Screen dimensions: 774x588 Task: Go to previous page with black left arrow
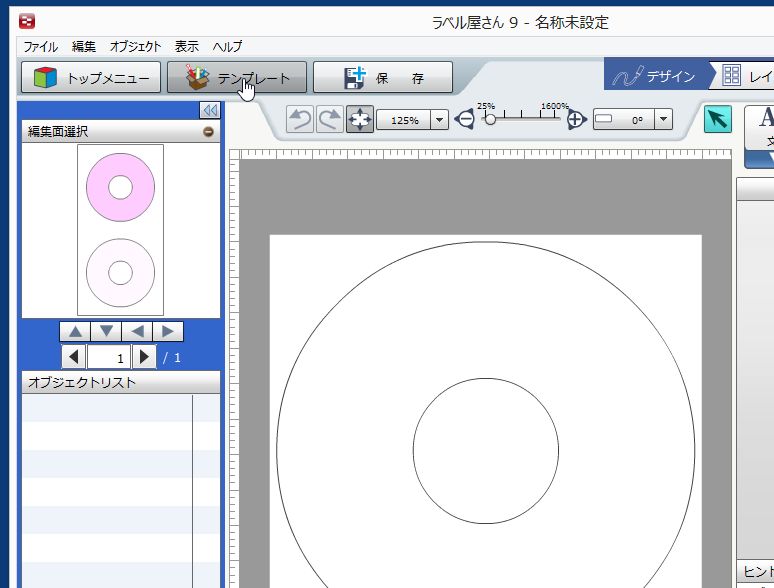pyautogui.click(x=74, y=357)
